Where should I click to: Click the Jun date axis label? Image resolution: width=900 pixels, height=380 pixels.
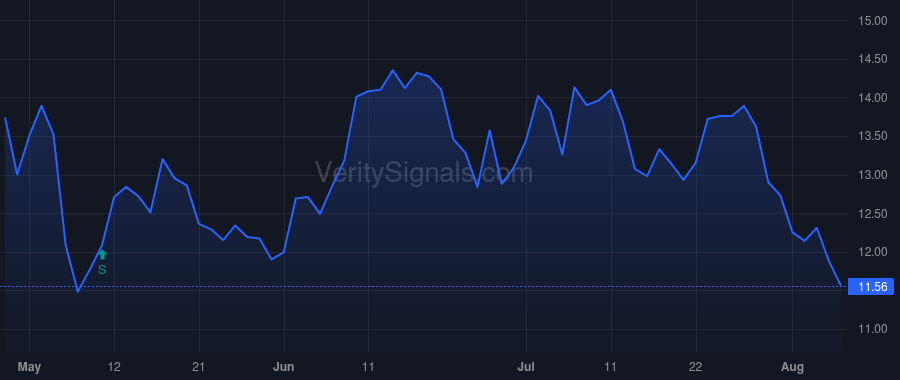tap(284, 366)
